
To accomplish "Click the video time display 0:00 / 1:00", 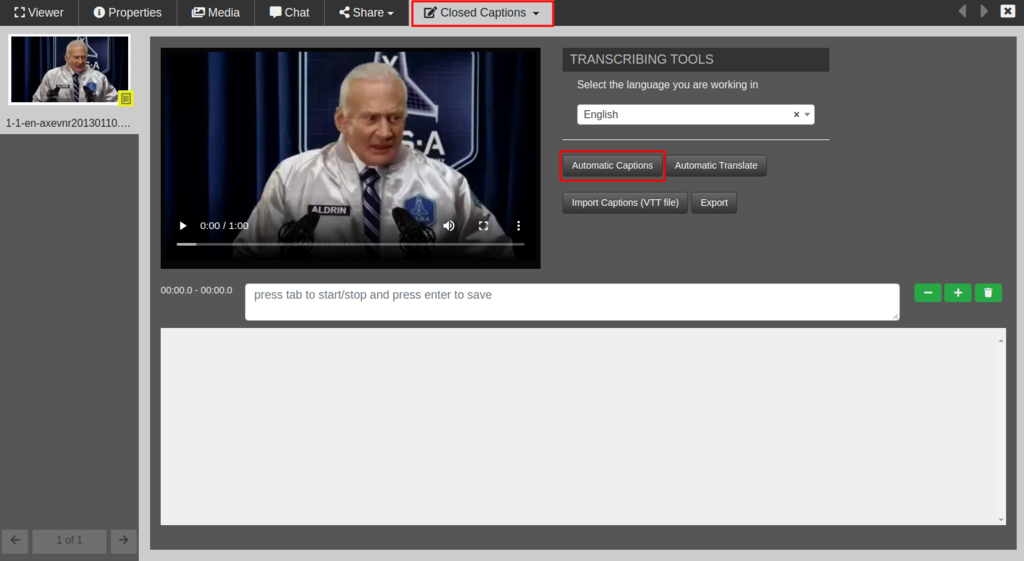I will pyautogui.click(x=224, y=225).
